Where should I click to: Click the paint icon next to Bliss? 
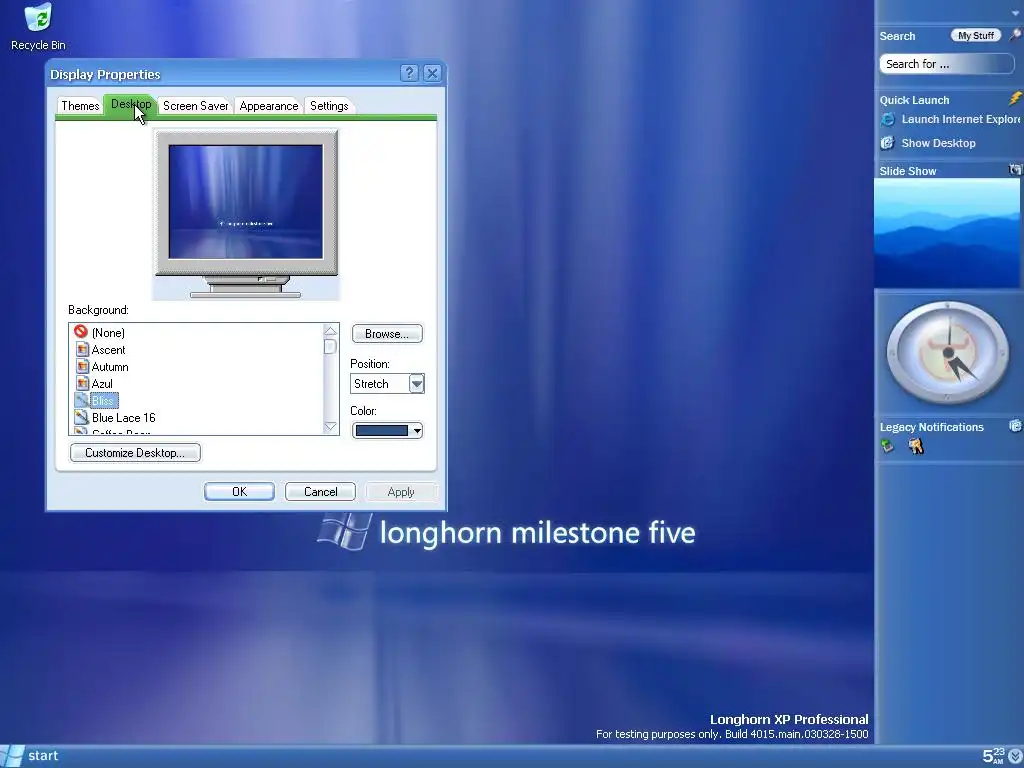click(81, 400)
